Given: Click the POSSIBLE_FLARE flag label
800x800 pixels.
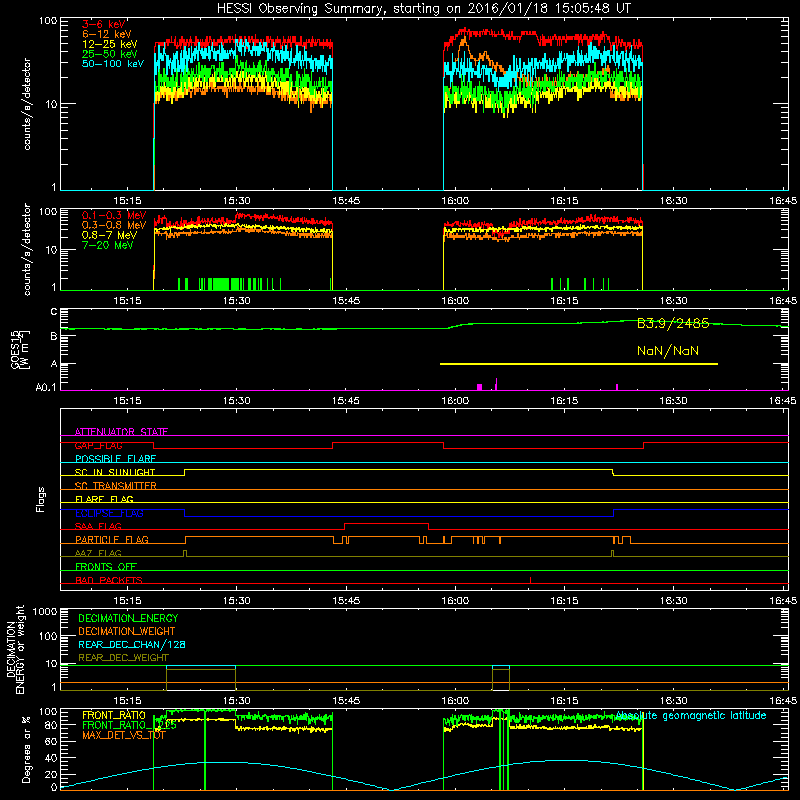Looking at the screenshot, I should point(115,459).
